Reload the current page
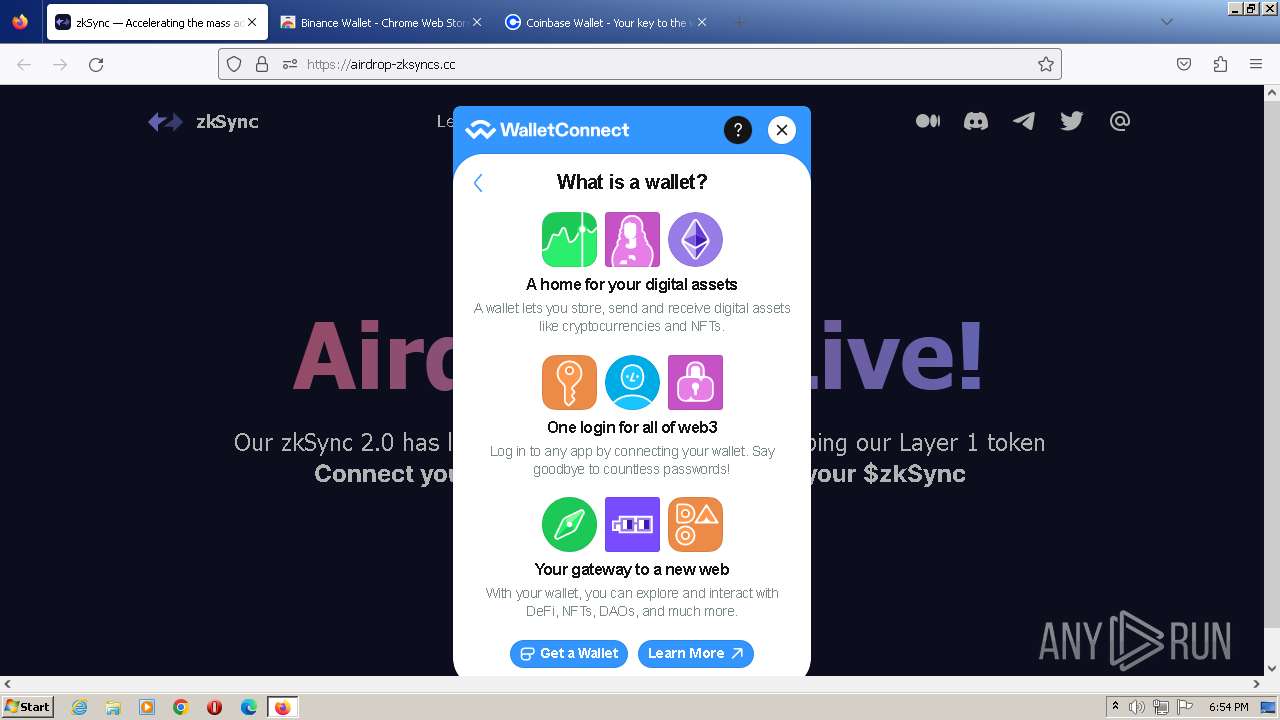Image resolution: width=1280 pixels, height=720 pixels. tap(96, 64)
